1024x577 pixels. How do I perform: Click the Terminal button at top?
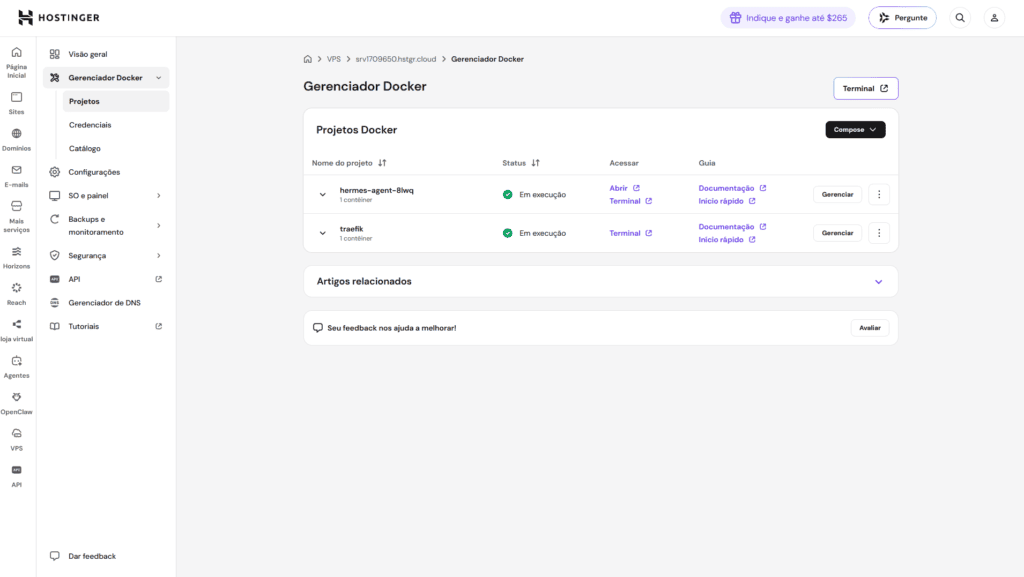coord(865,89)
